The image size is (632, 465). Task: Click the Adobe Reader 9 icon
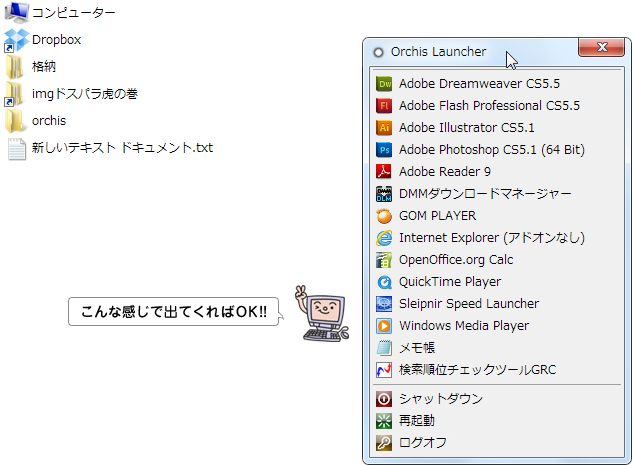click(384, 172)
